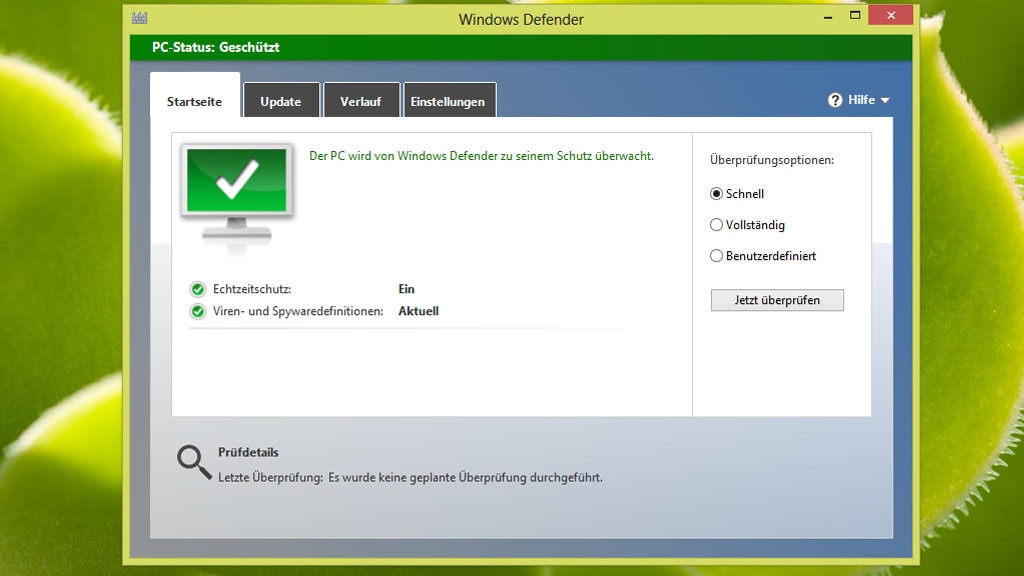Click the question mark Hilfe icon

tap(835, 100)
